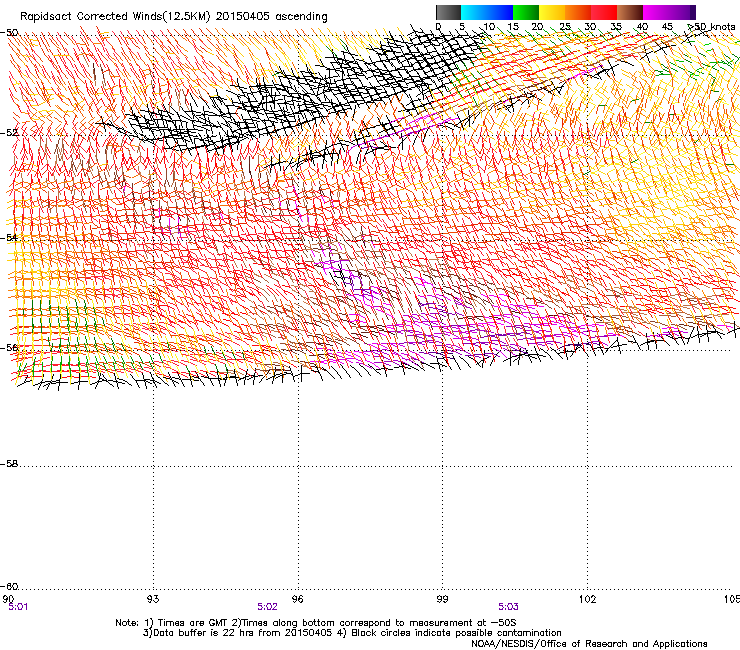Click the purple time stamp '5:01'

coord(18,607)
